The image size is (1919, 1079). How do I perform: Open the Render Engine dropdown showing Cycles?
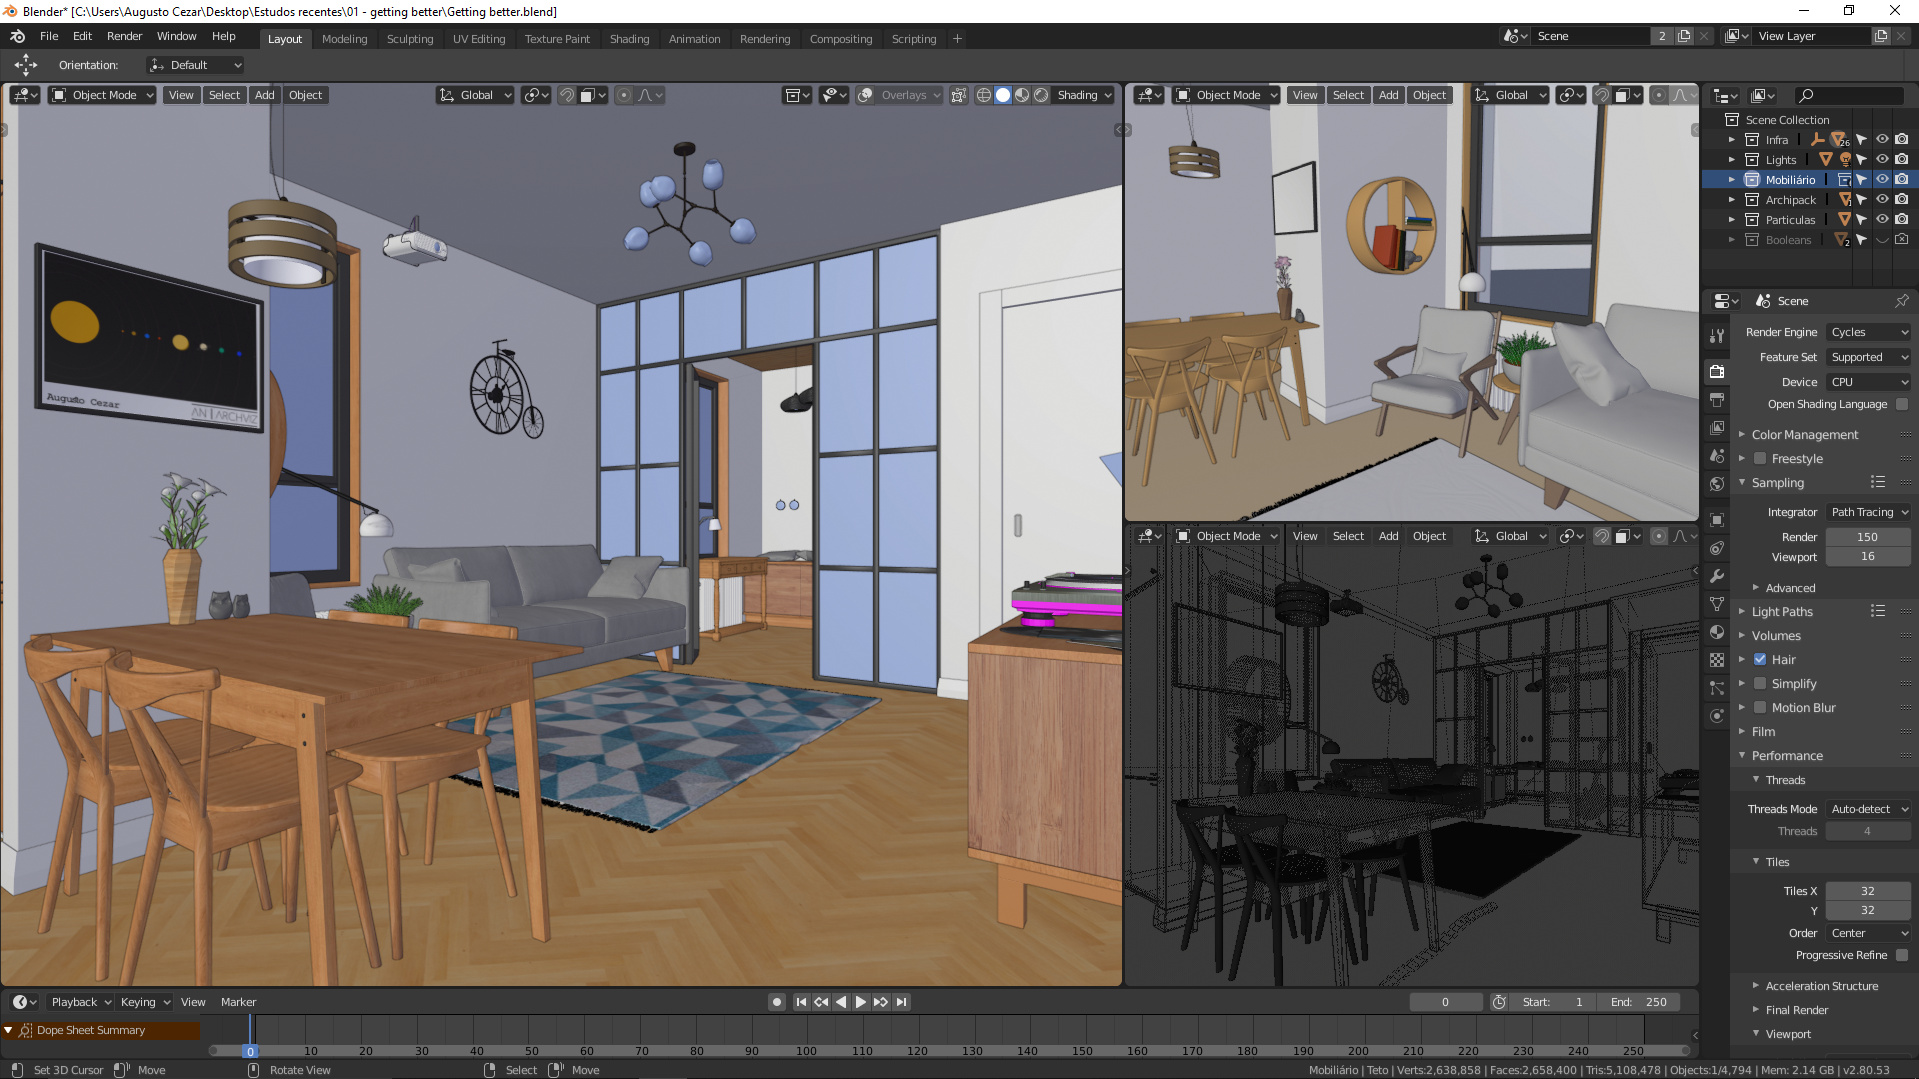coord(1866,331)
